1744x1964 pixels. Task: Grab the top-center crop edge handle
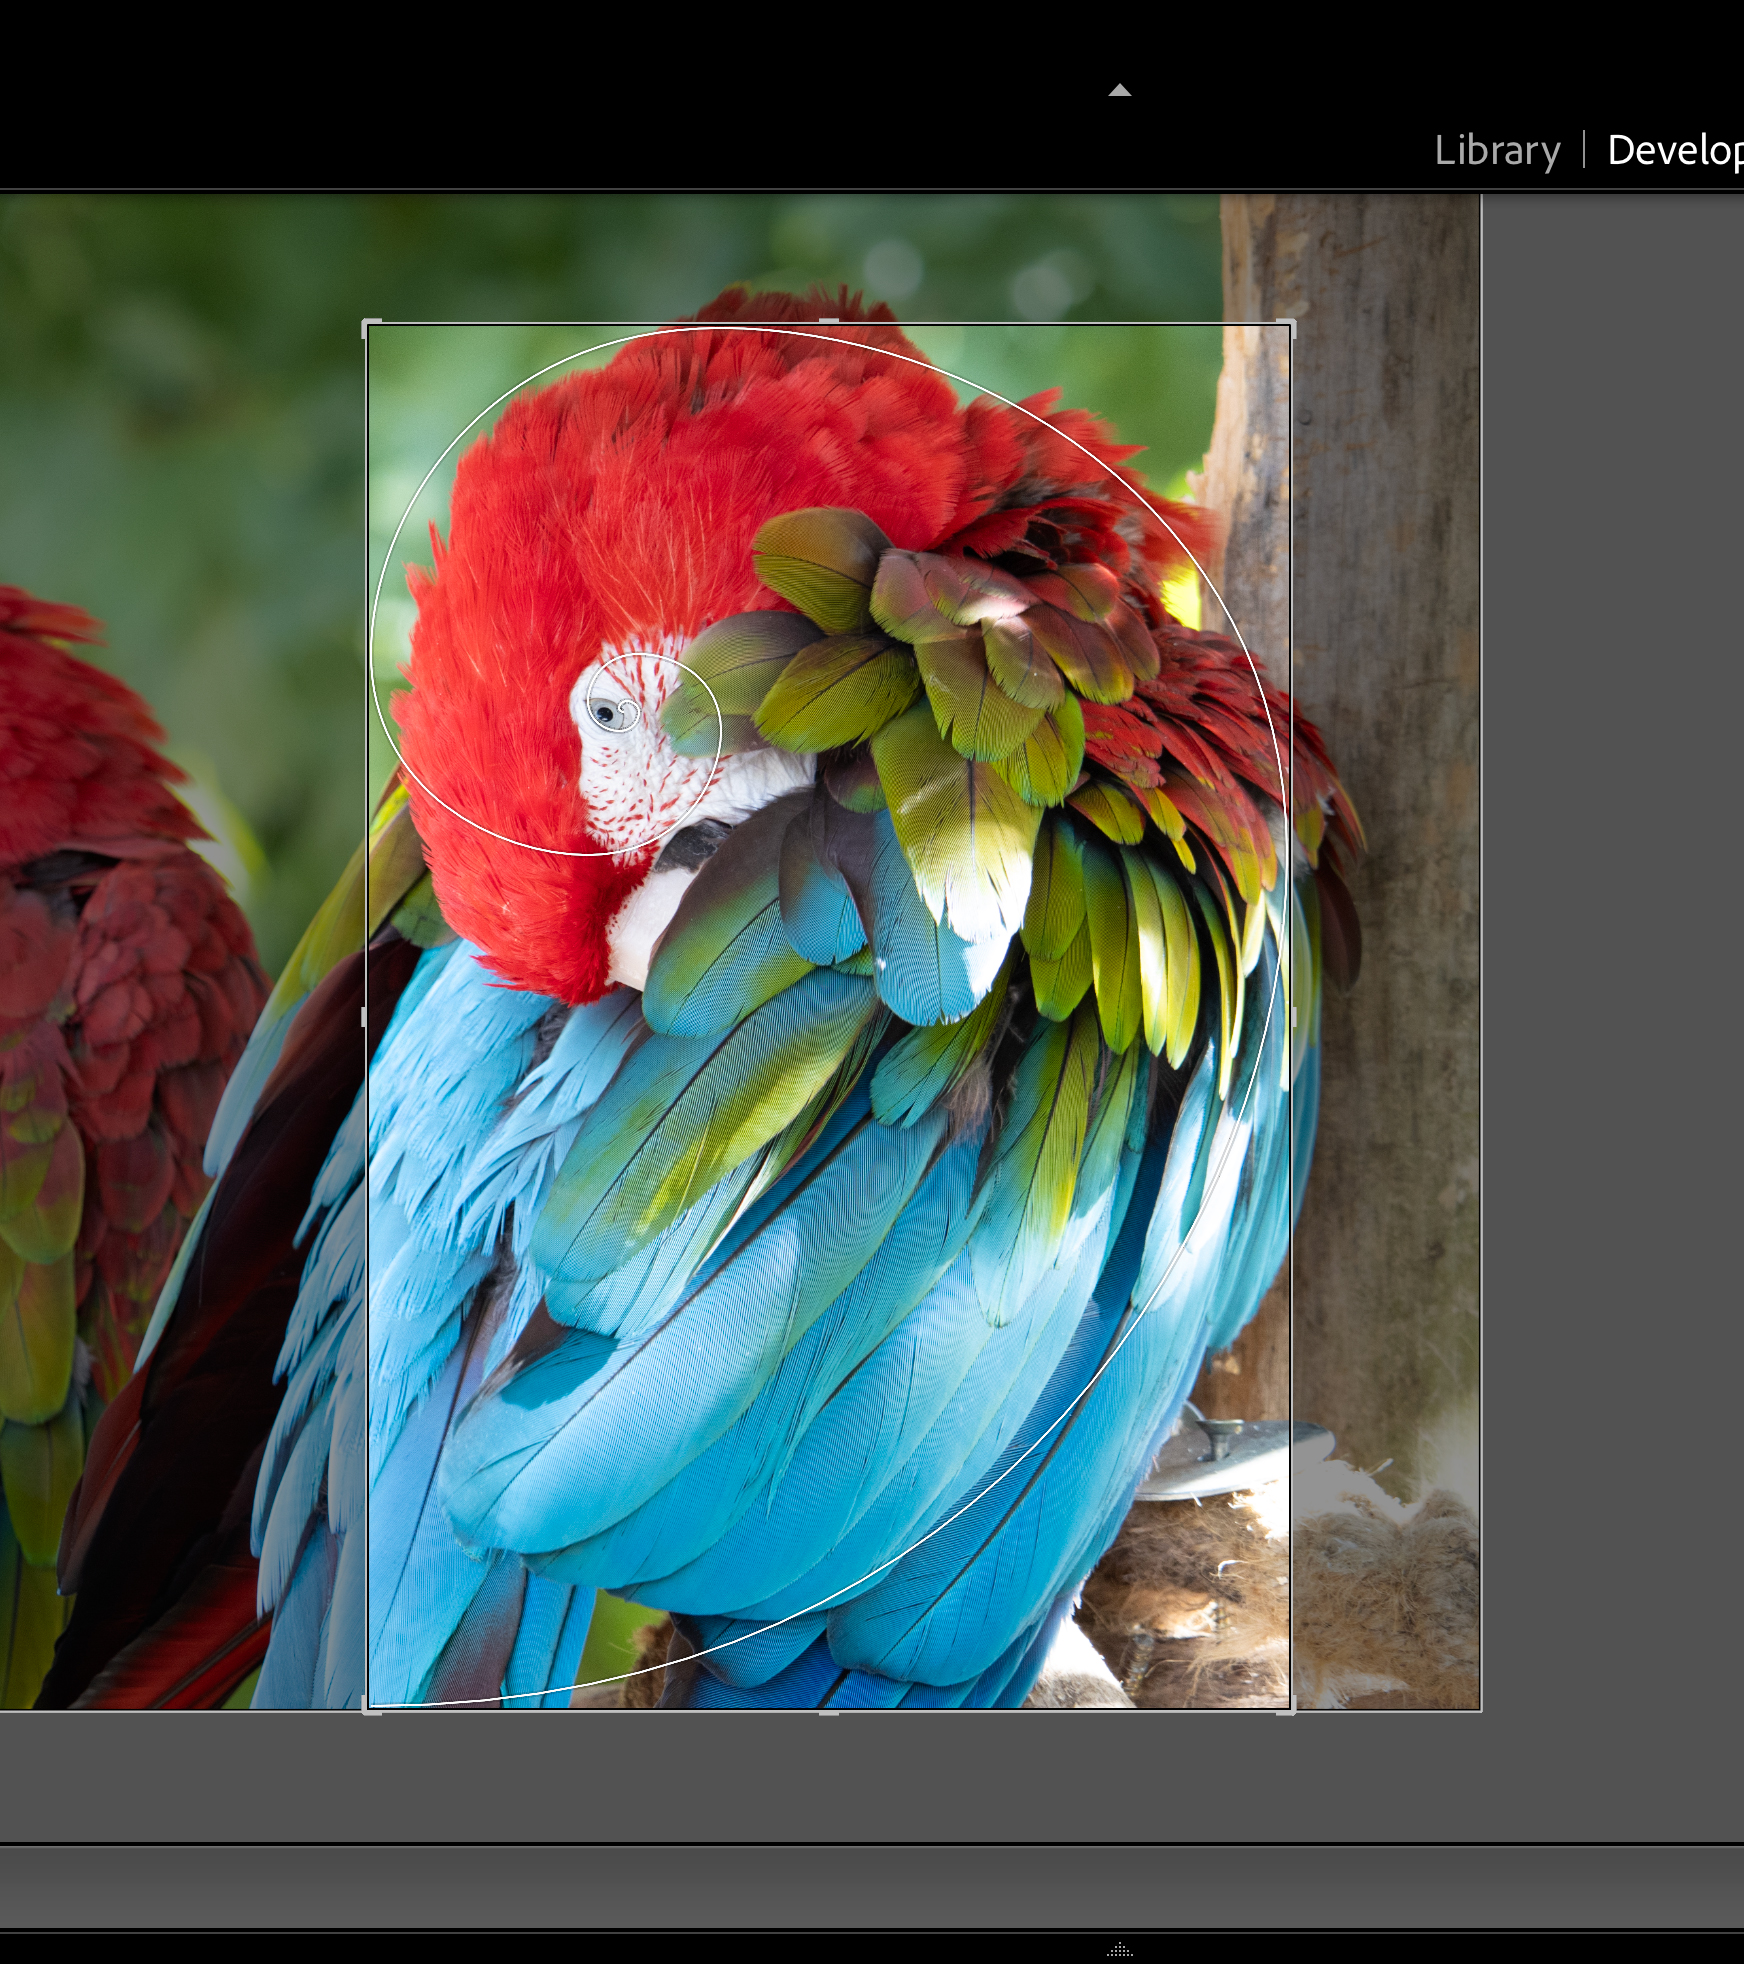(829, 323)
